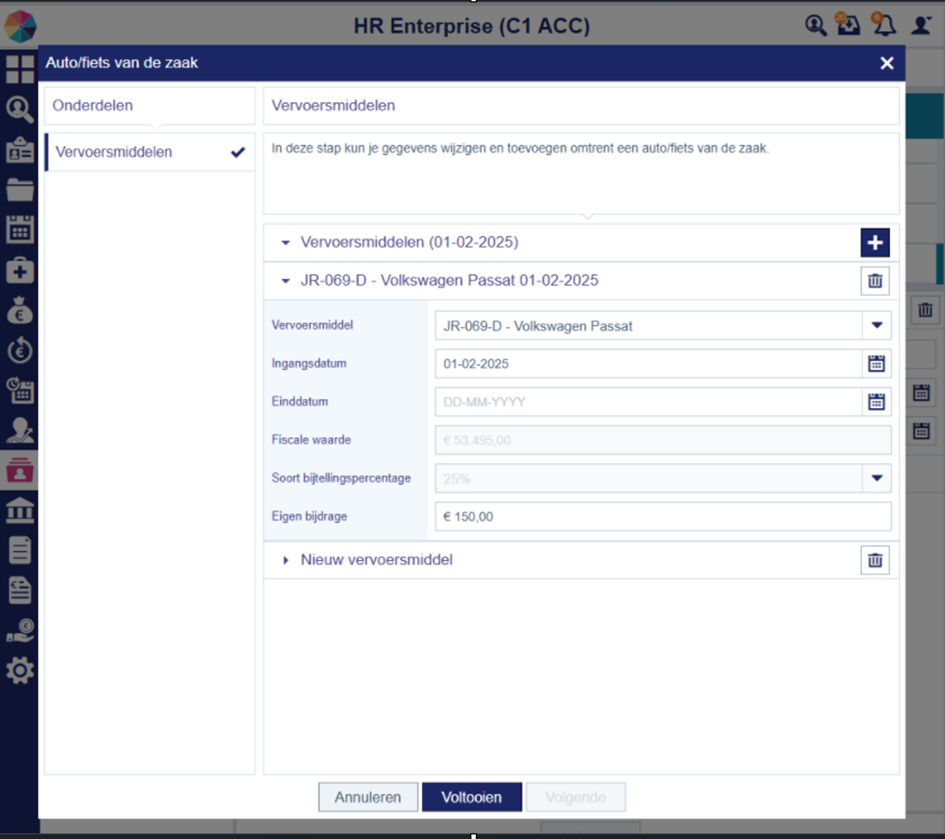
Task: Open the clock calendar icon in sidebar
Action: click(20, 390)
